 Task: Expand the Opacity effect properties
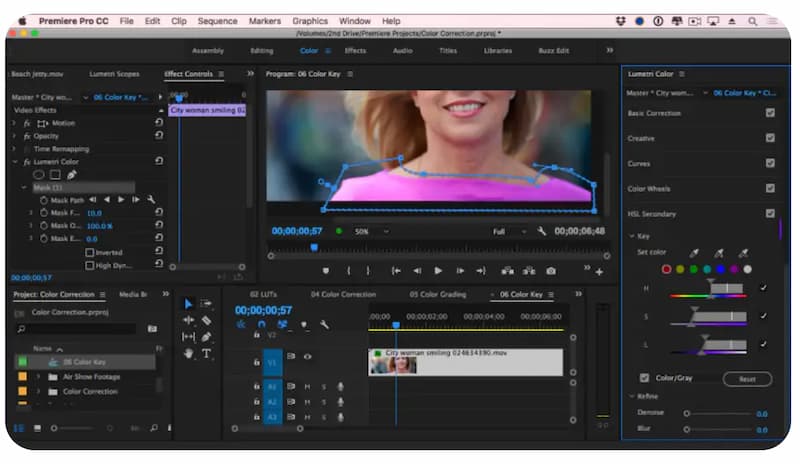click(x=13, y=136)
